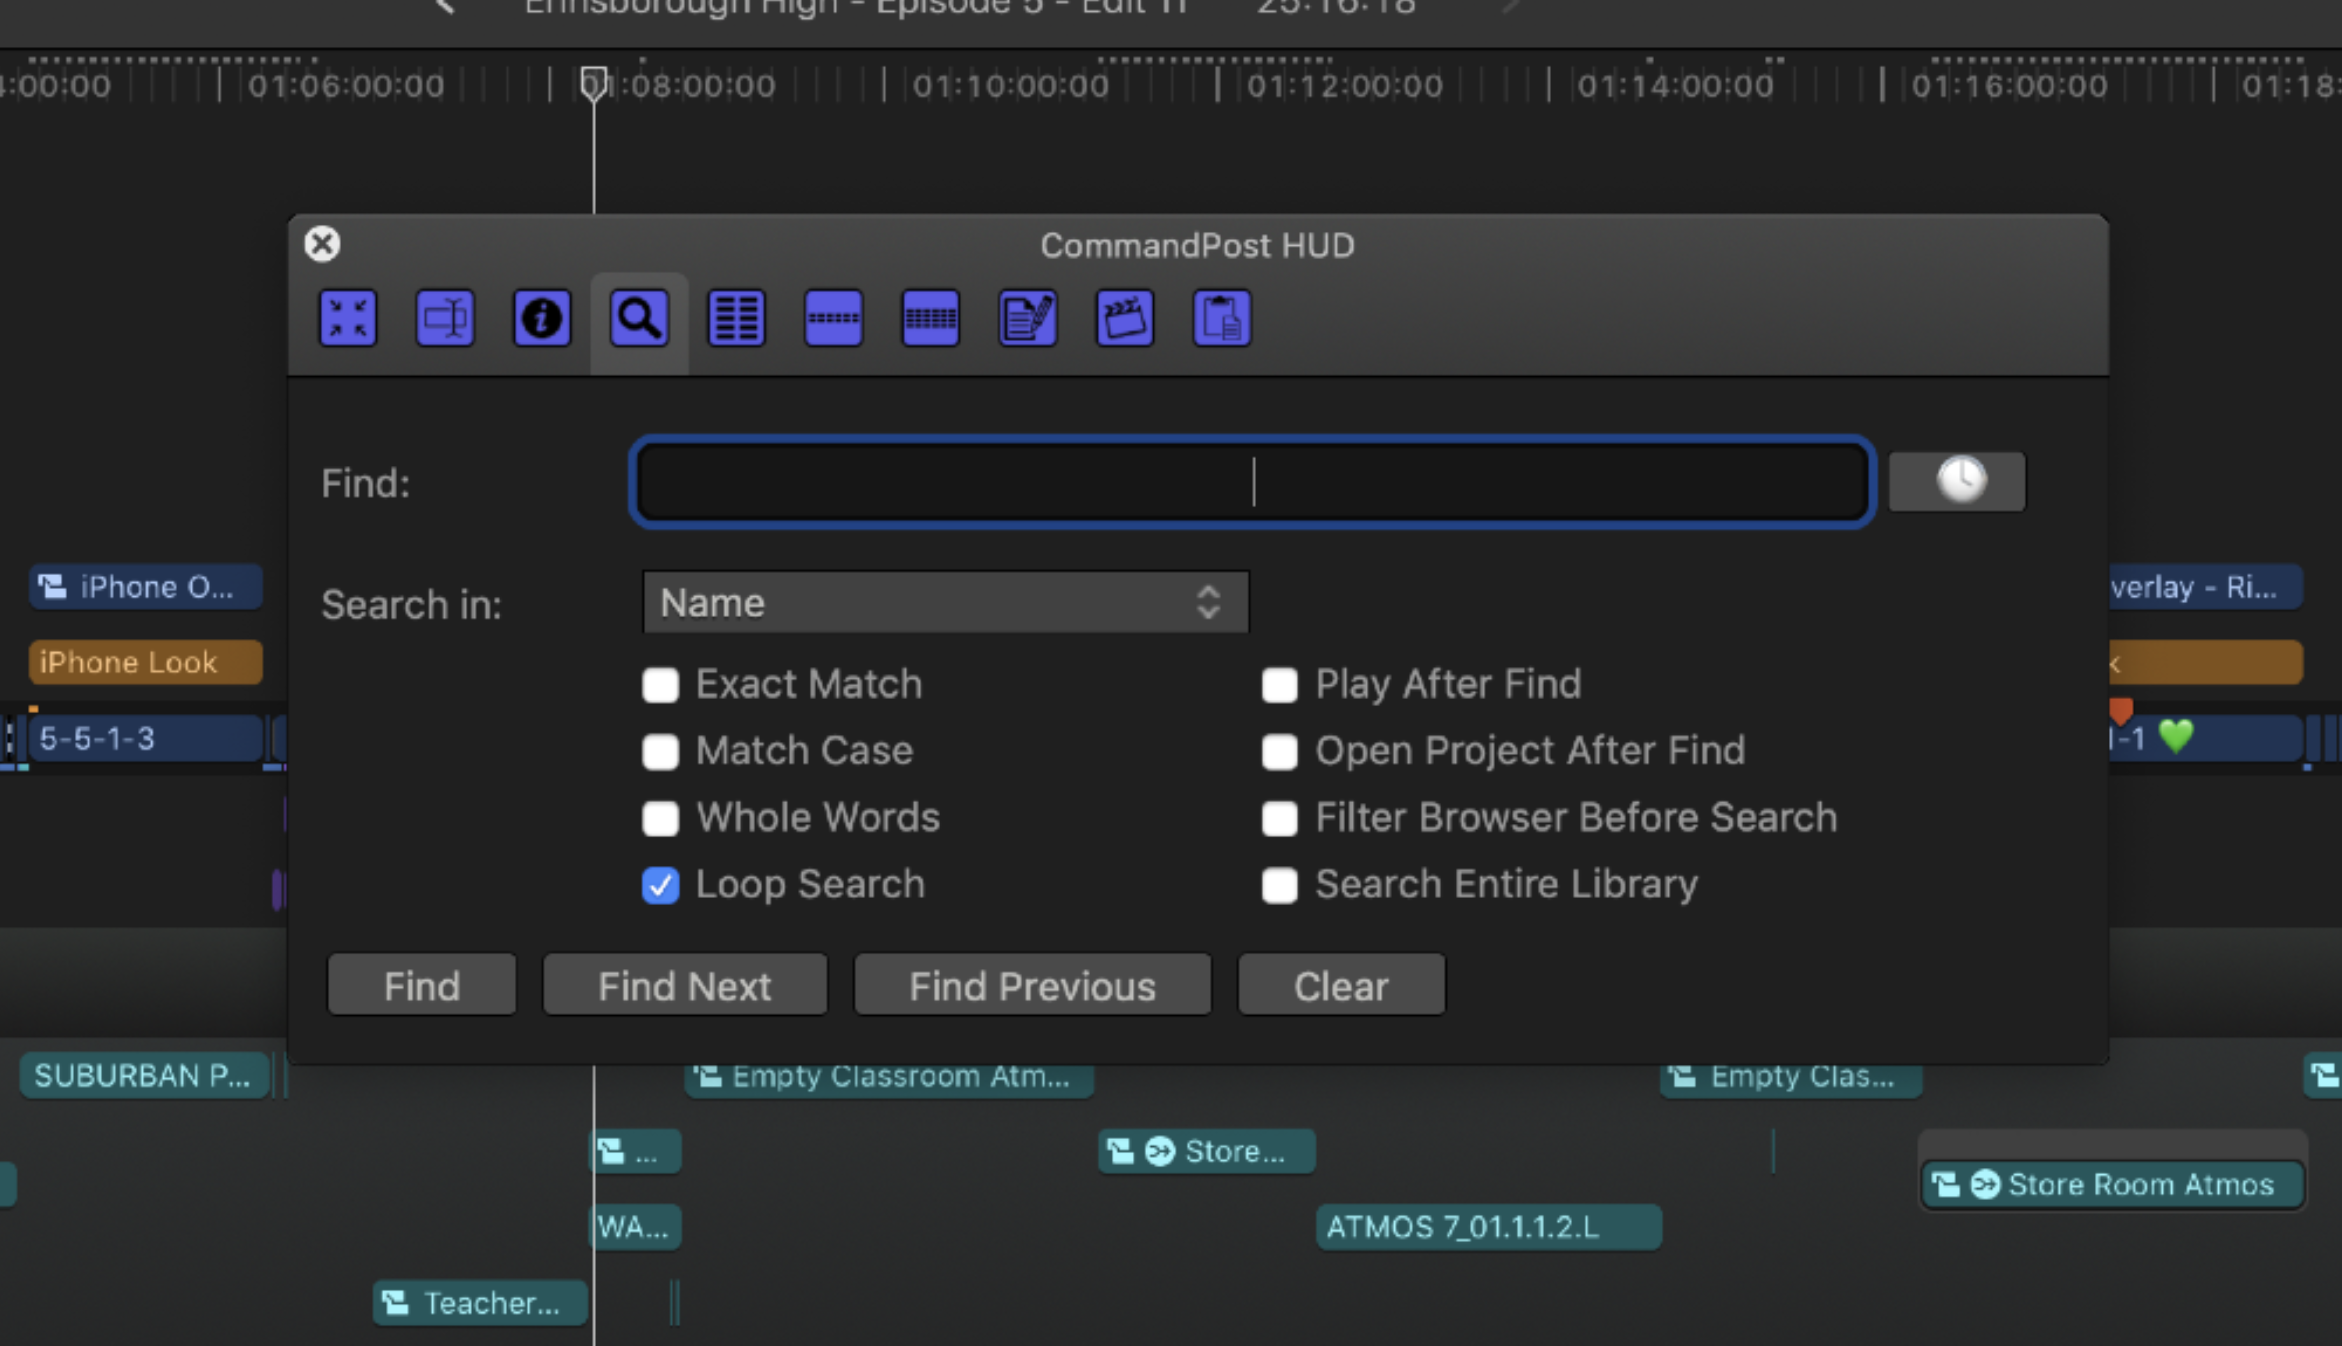Click the Clear button
This screenshot has width=2342, height=1346.
point(1340,986)
